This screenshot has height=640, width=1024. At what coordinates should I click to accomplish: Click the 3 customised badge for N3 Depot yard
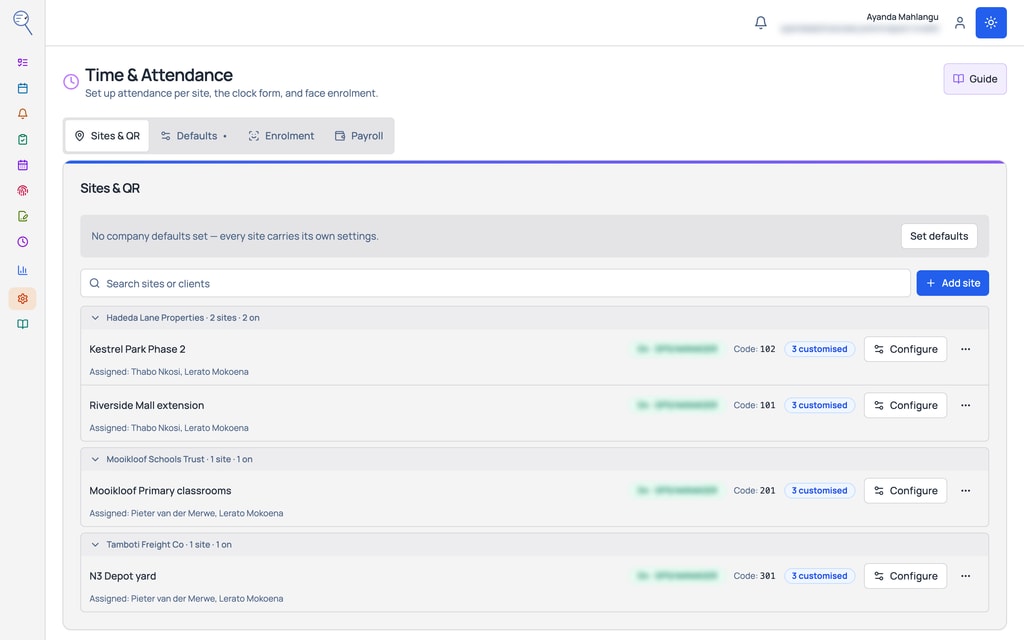[820, 576]
